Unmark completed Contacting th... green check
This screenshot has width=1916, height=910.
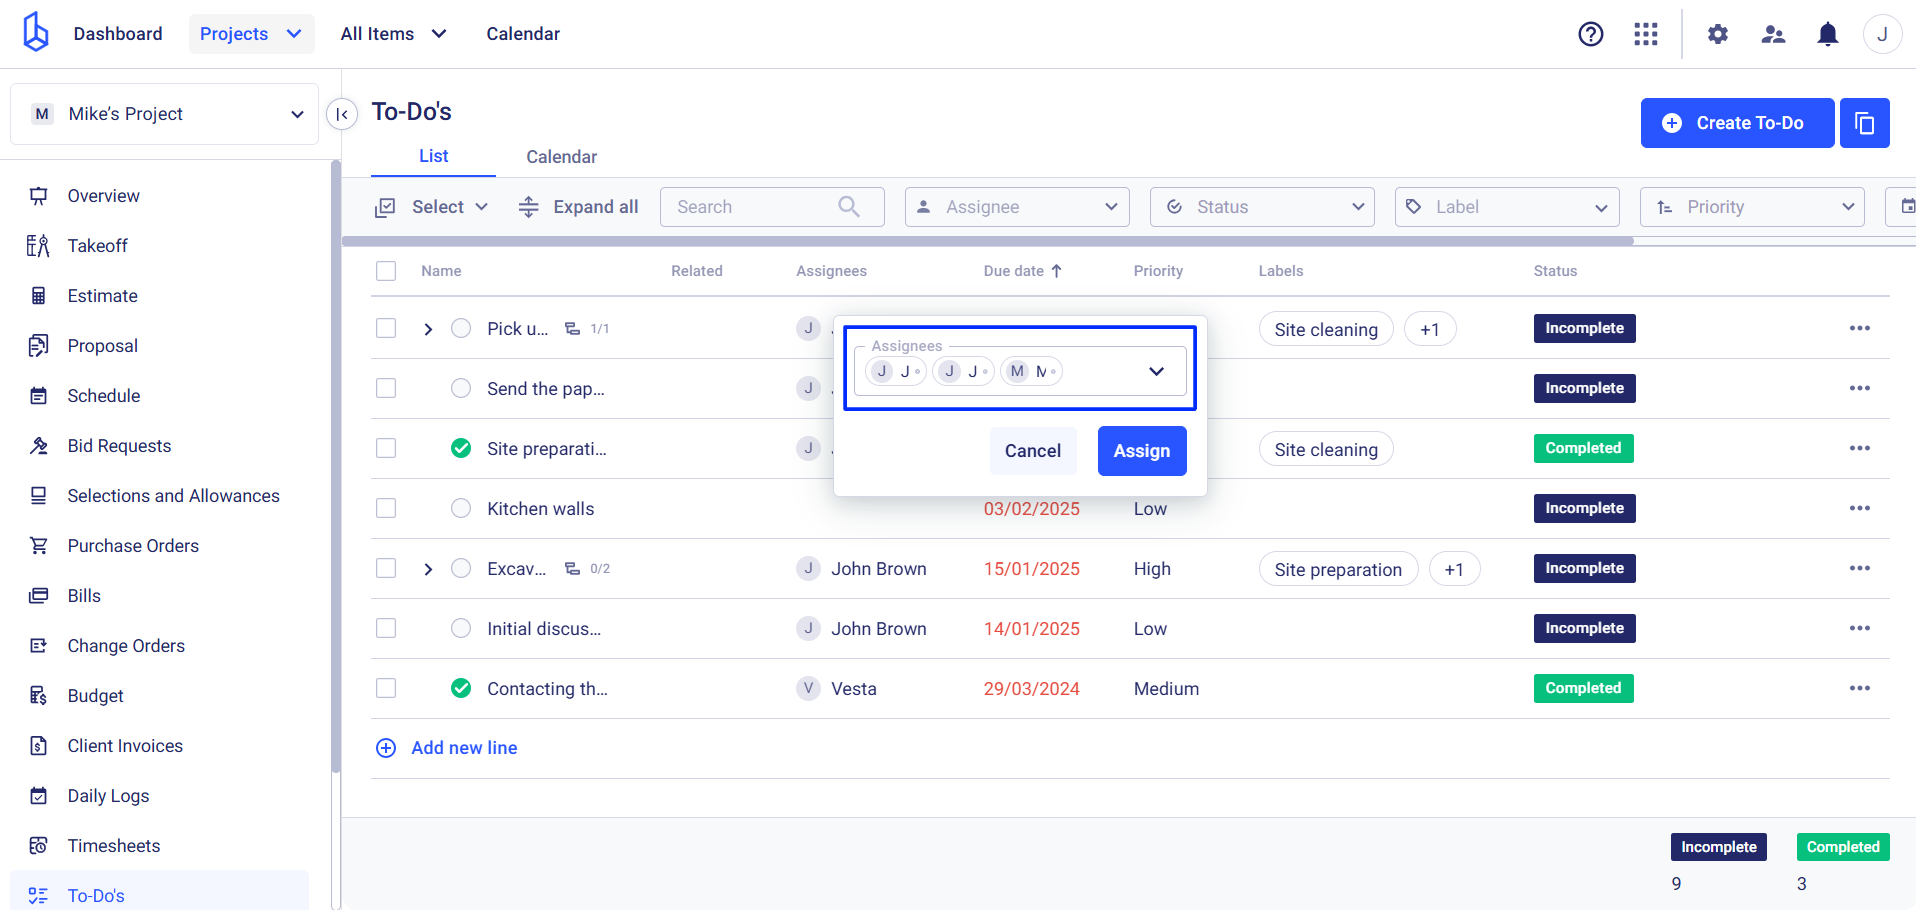(461, 688)
